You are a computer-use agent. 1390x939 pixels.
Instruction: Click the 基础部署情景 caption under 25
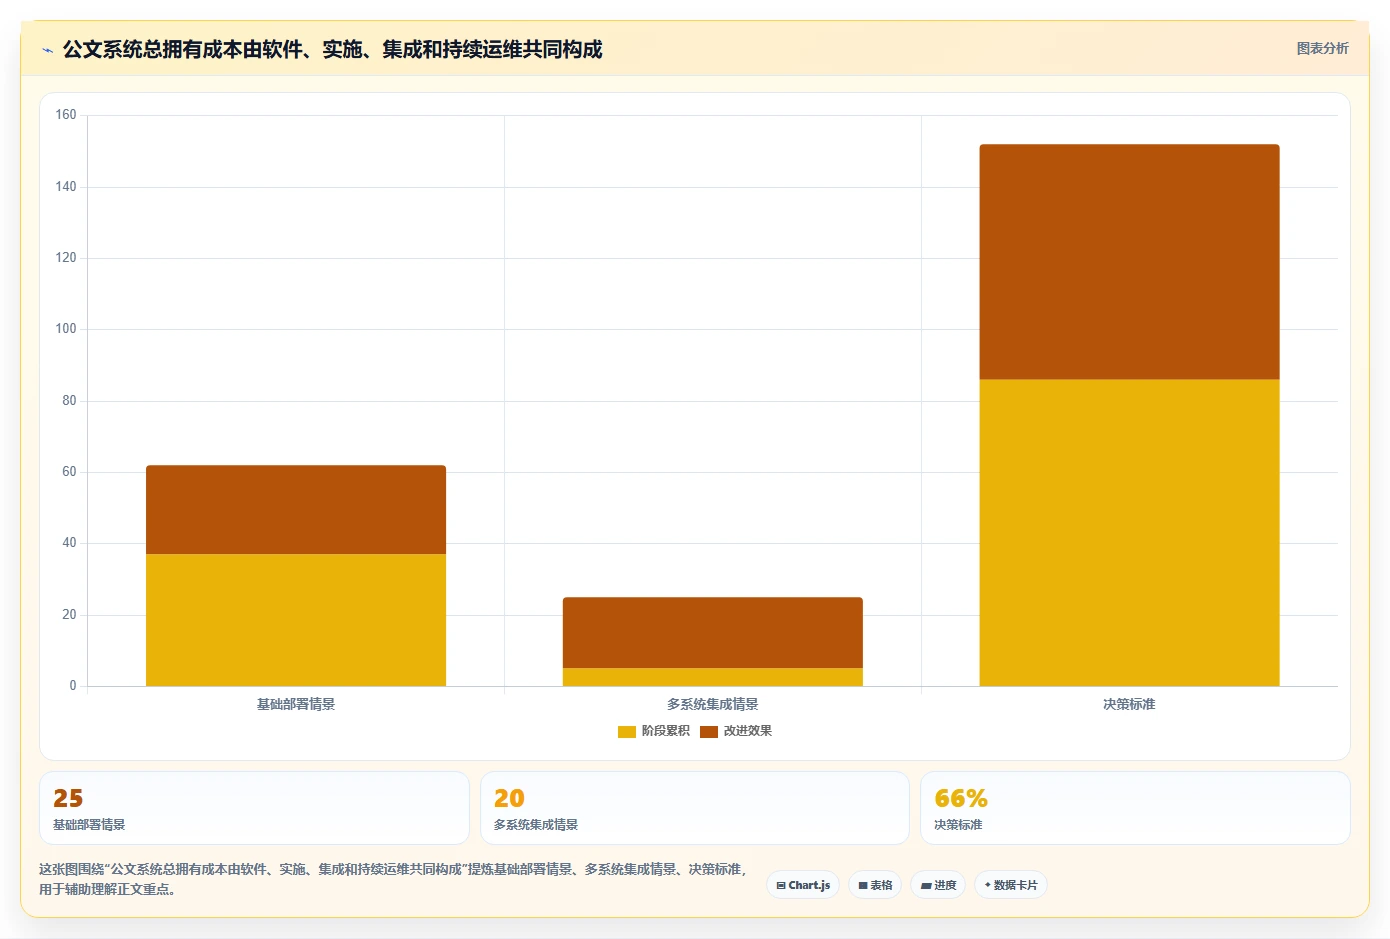(x=89, y=825)
